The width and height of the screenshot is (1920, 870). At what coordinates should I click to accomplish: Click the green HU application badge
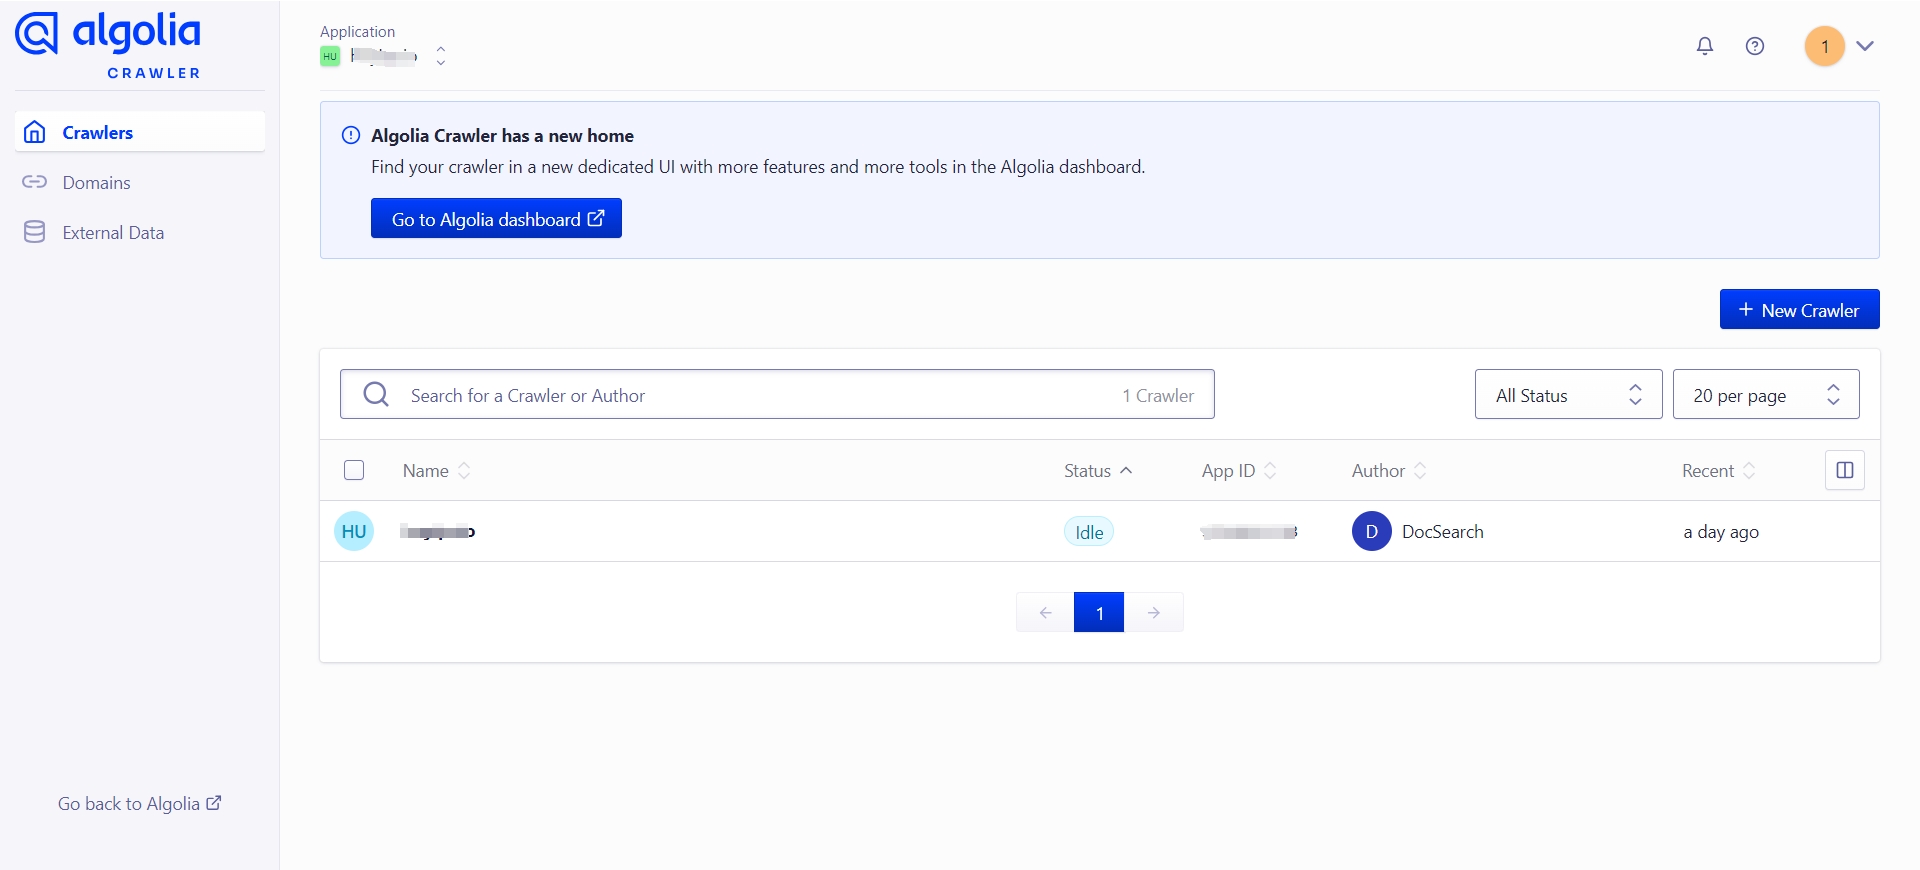point(330,56)
